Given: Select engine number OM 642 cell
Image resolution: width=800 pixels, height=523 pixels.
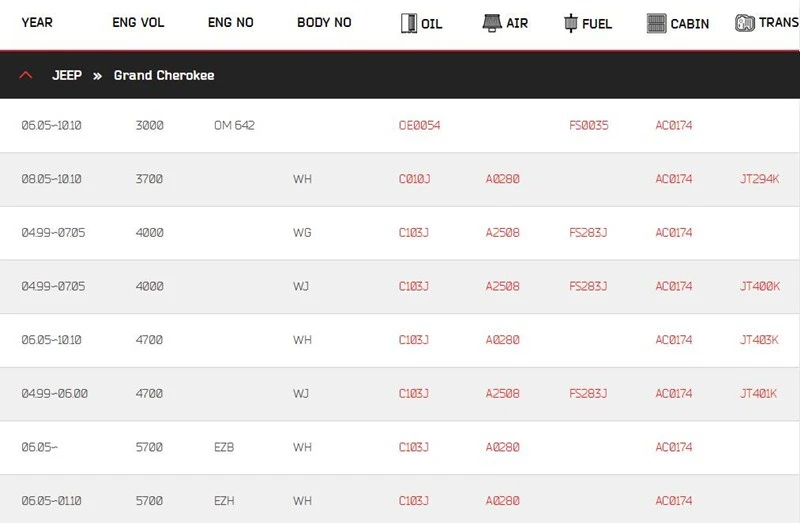Looking at the screenshot, I should pyautogui.click(x=234, y=126).
